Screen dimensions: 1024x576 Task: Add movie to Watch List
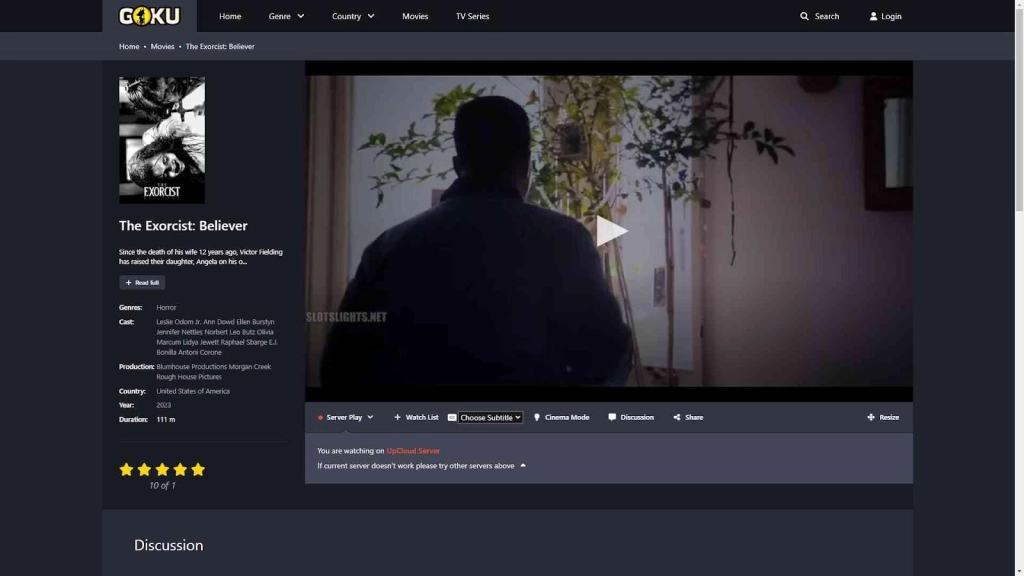(x=416, y=417)
